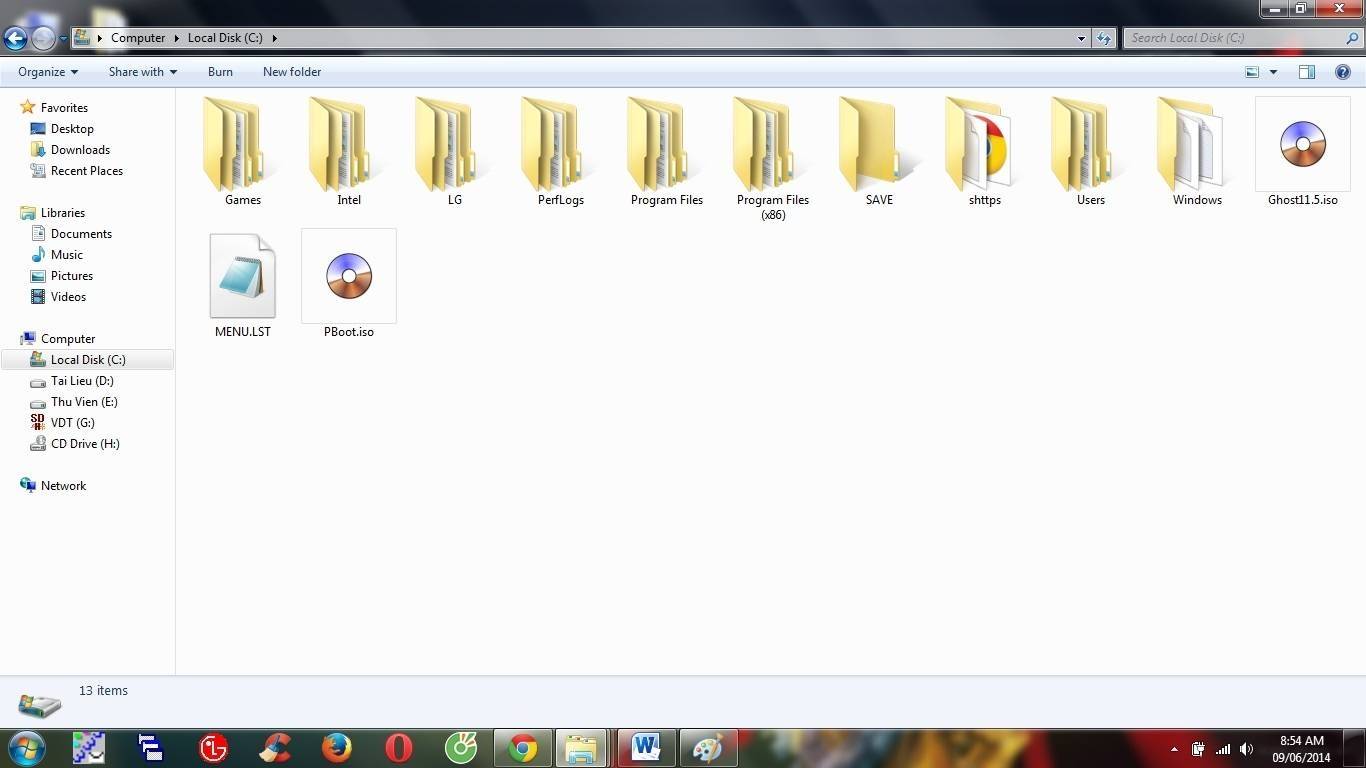Select Tai Lieu (D:) drive in sidebar
The width and height of the screenshot is (1366, 768).
pyautogui.click(x=82, y=381)
